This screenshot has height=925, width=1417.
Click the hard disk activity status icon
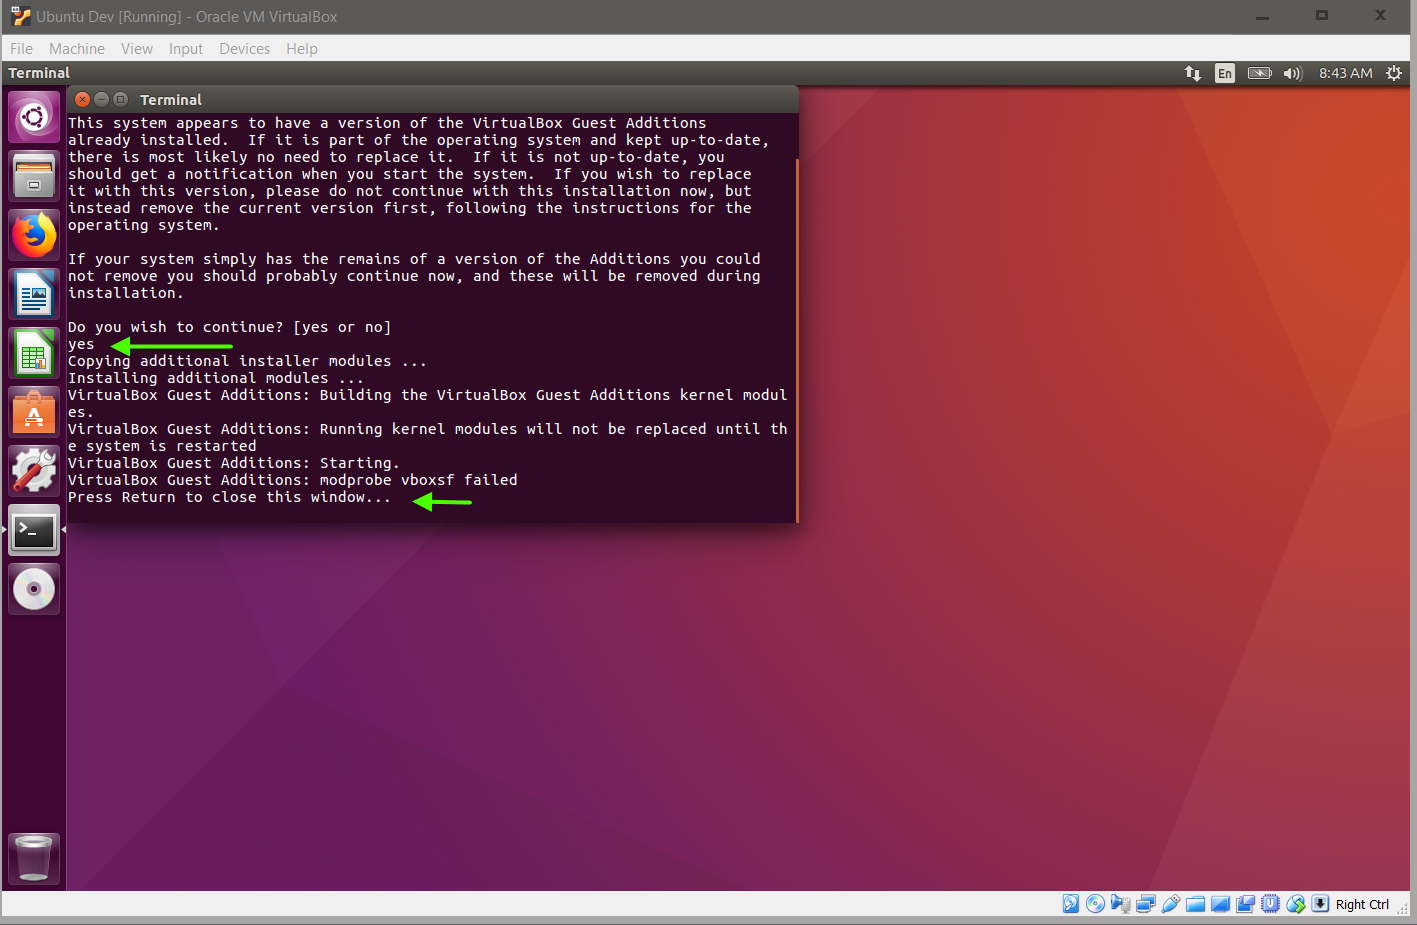point(1071,904)
